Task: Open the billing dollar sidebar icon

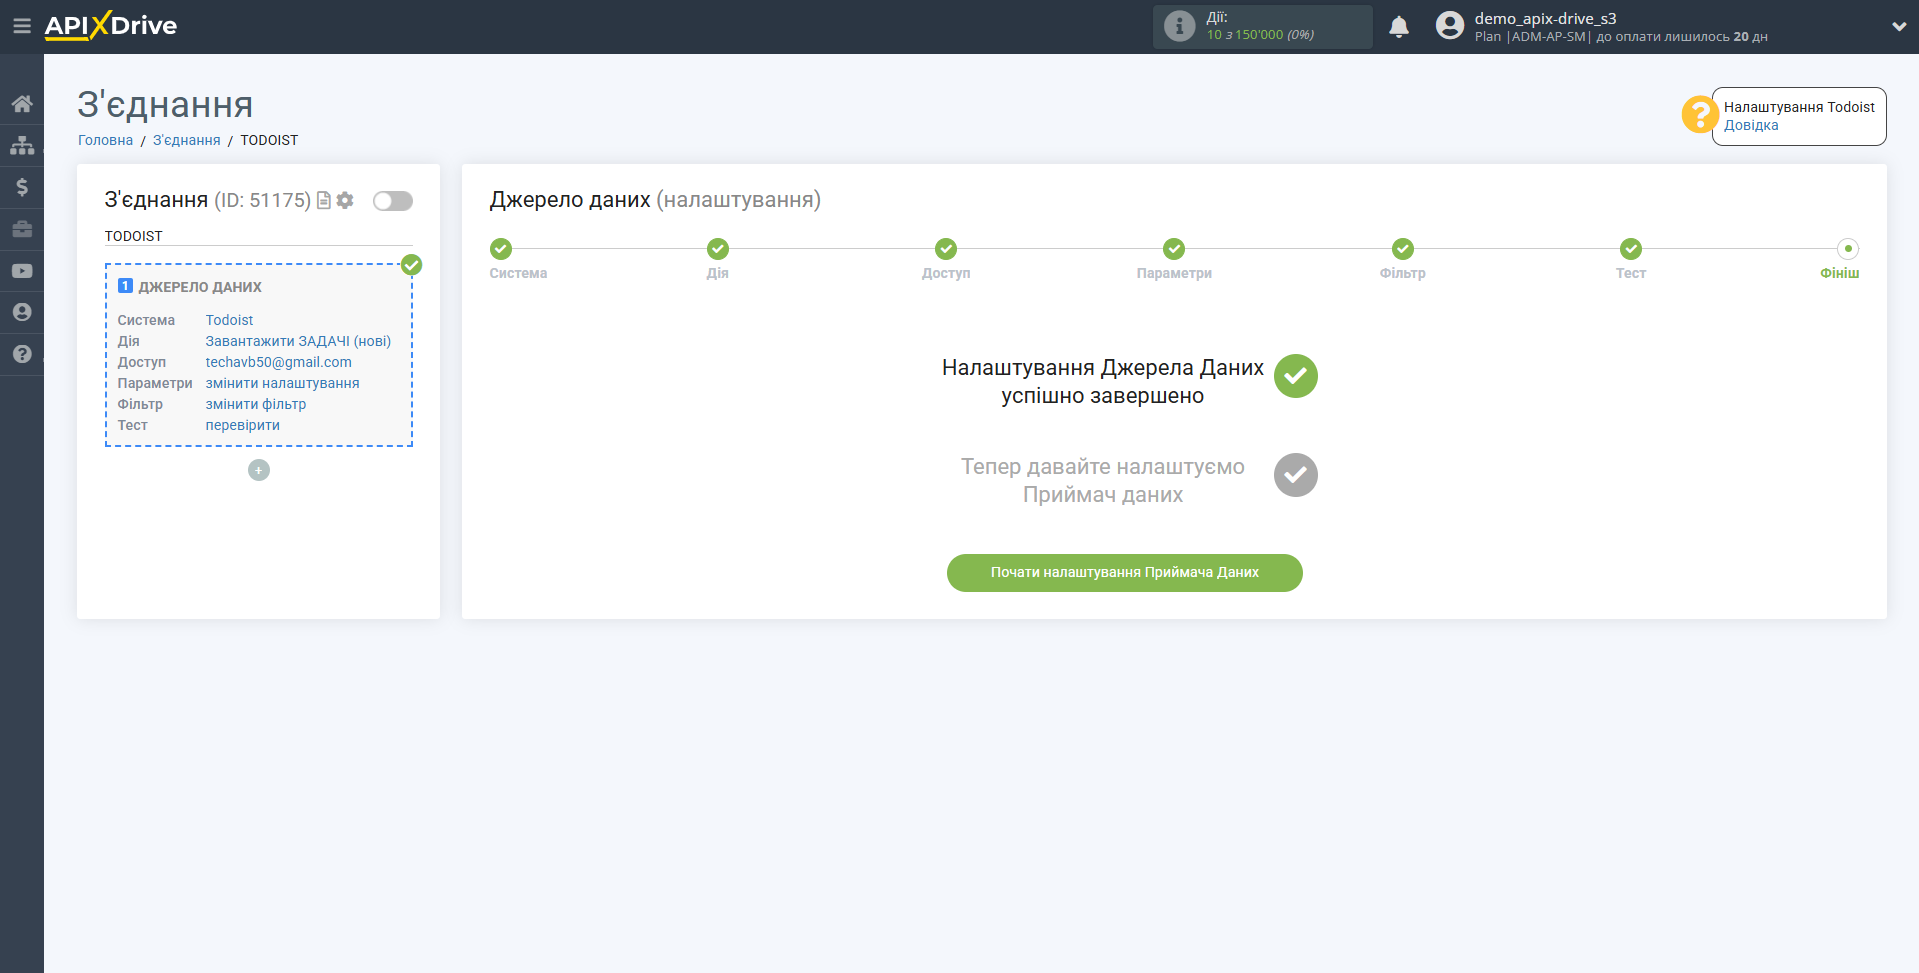Action: click(x=22, y=187)
